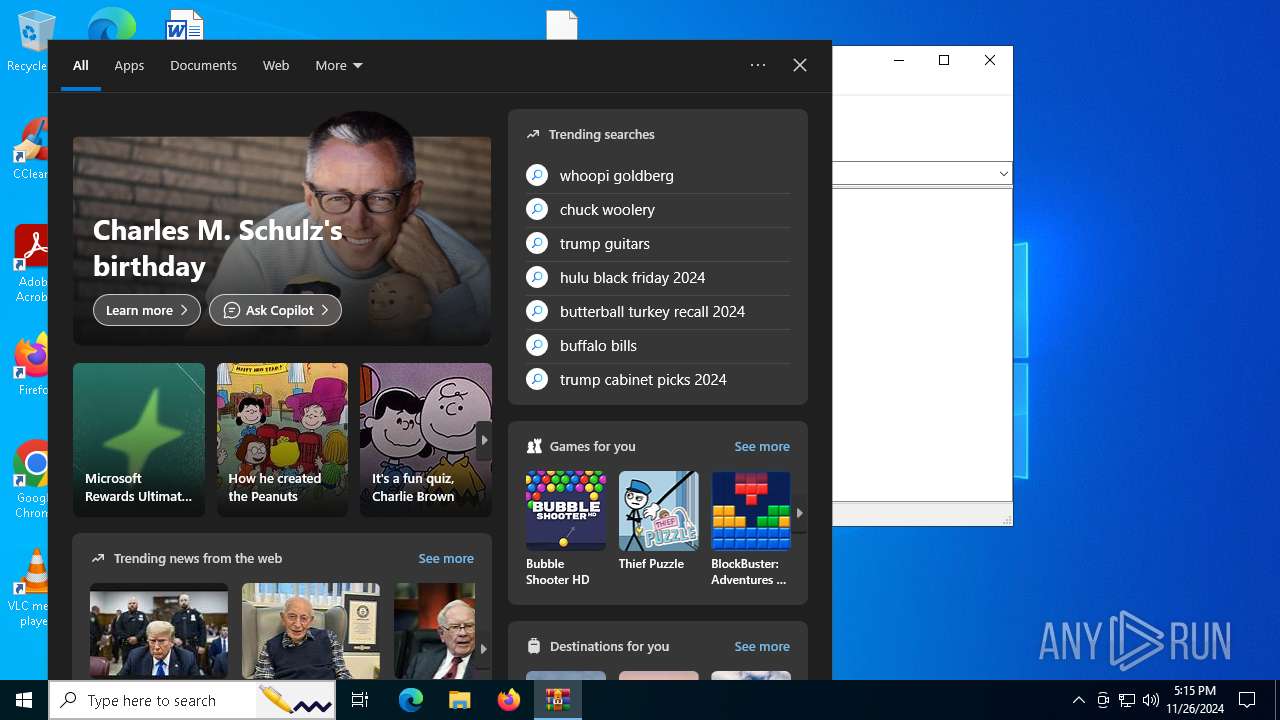Click the taskbar search input box
The width and height of the screenshot is (1280, 720).
[x=192, y=700]
